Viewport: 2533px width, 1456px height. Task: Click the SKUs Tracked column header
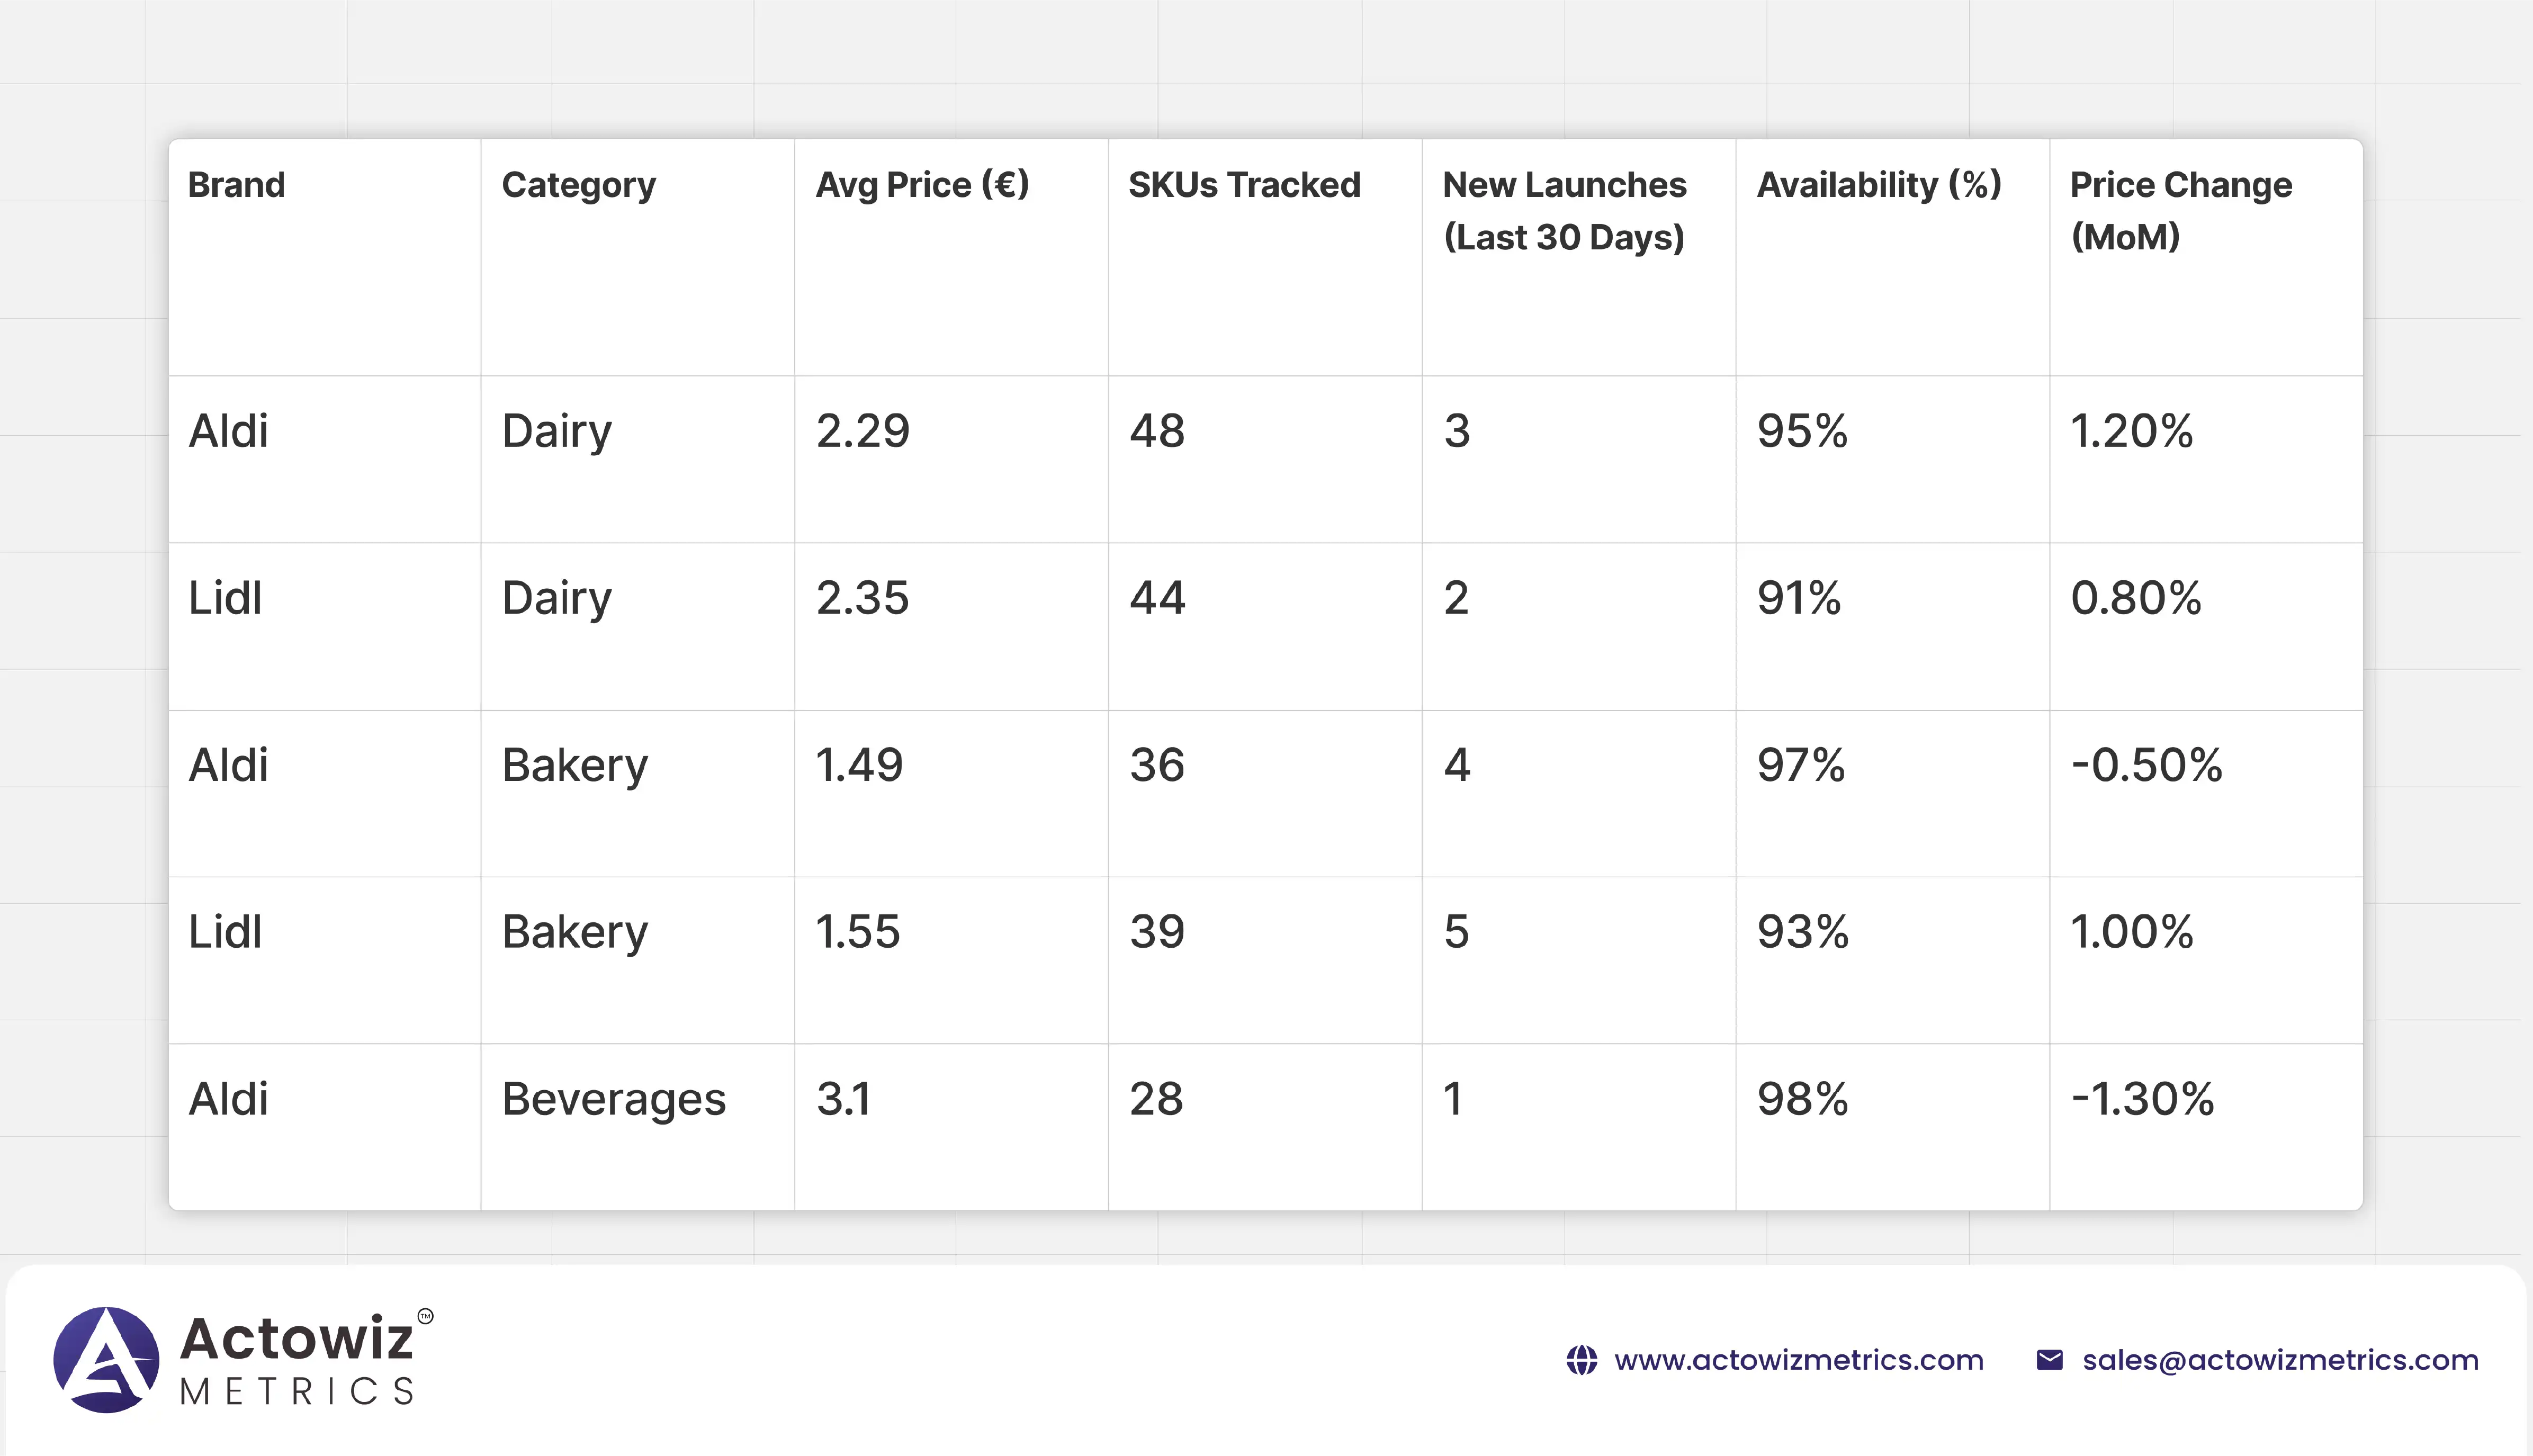point(1244,185)
